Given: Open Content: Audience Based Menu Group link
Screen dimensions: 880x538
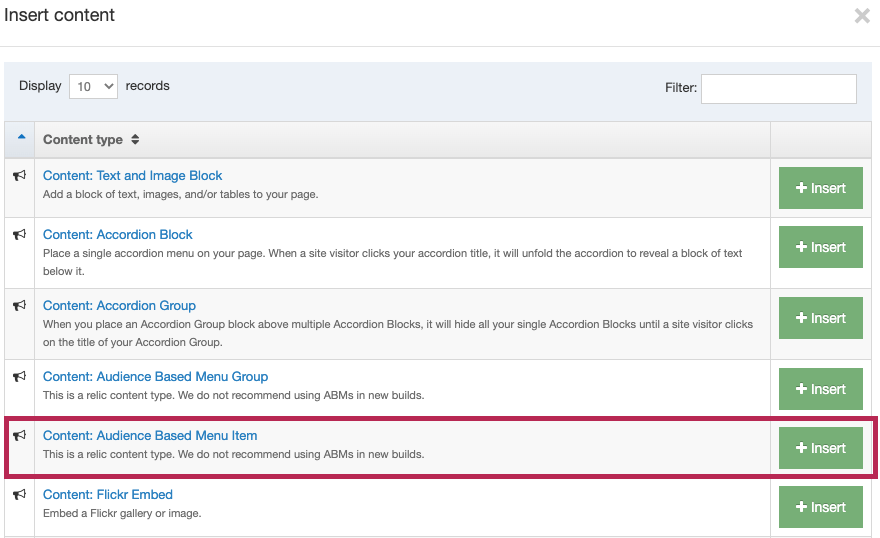Looking at the screenshot, I should 155,377.
